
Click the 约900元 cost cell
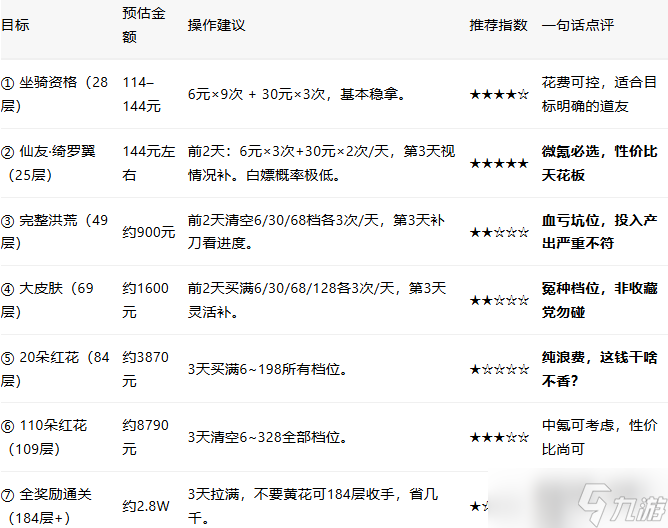click(148, 232)
